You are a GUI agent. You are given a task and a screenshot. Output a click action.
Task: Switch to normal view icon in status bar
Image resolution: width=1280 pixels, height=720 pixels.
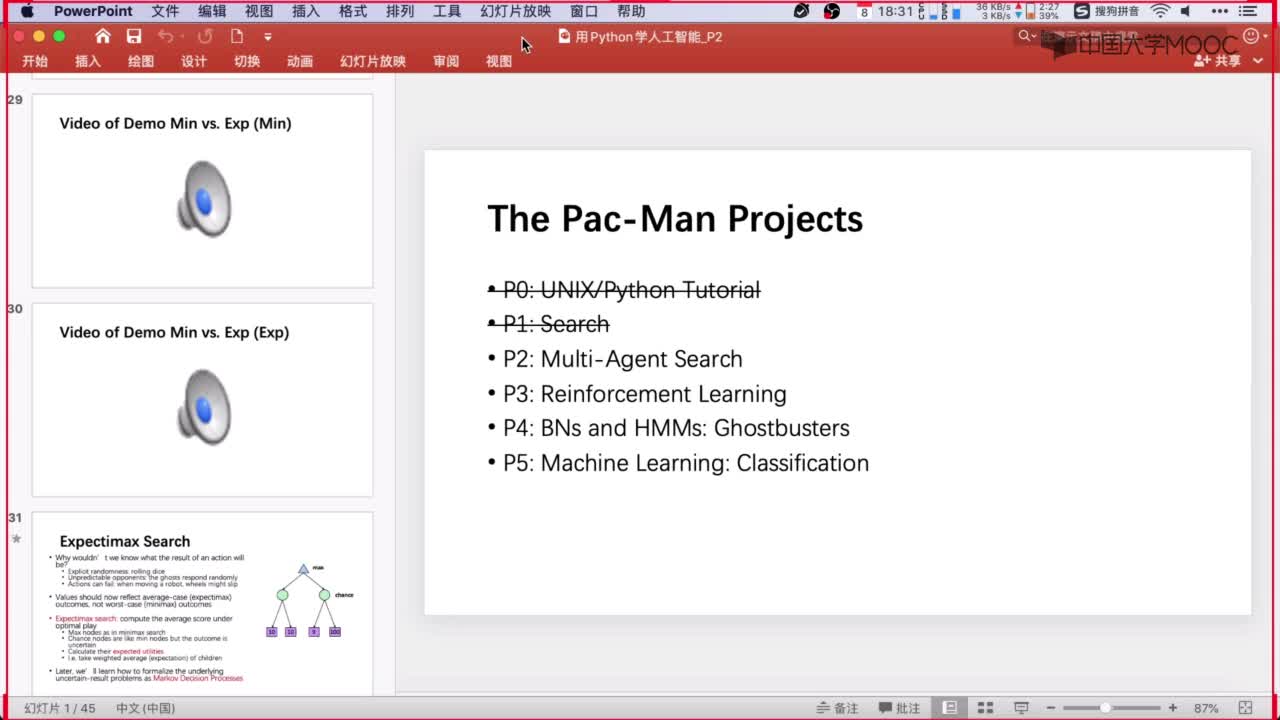950,708
